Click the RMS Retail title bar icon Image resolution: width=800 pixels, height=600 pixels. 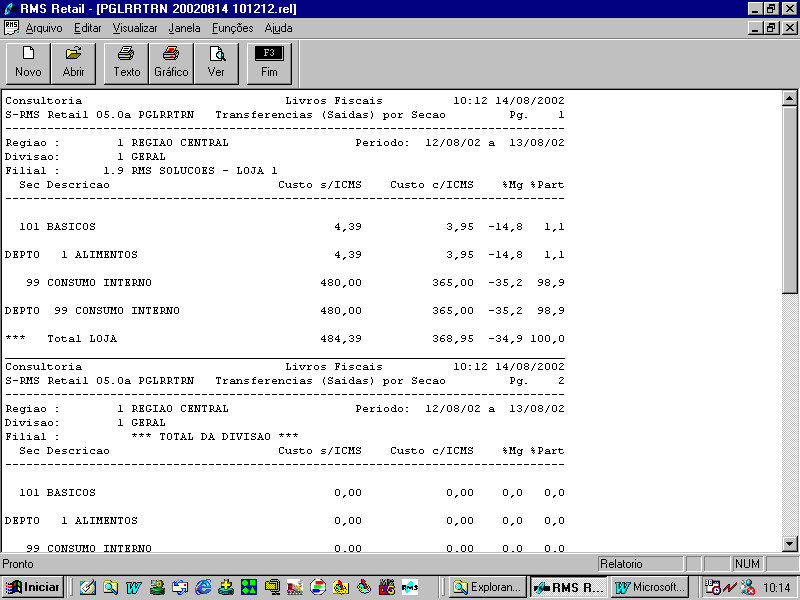coord(9,9)
